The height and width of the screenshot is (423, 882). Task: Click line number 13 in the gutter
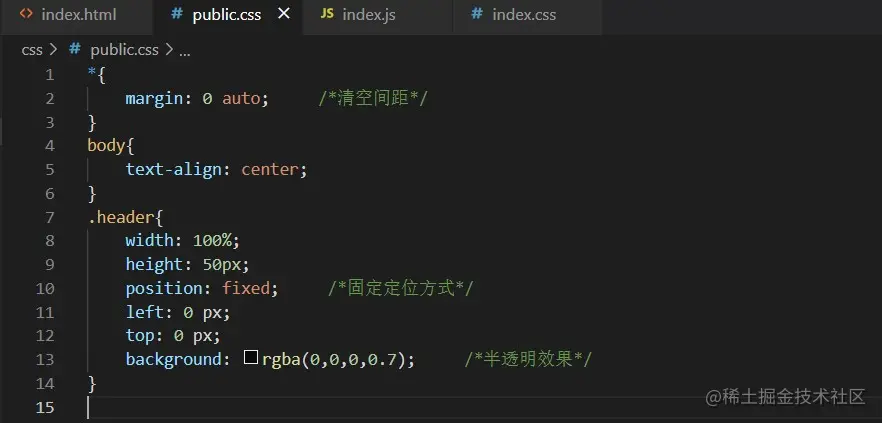pyautogui.click(x=46, y=359)
